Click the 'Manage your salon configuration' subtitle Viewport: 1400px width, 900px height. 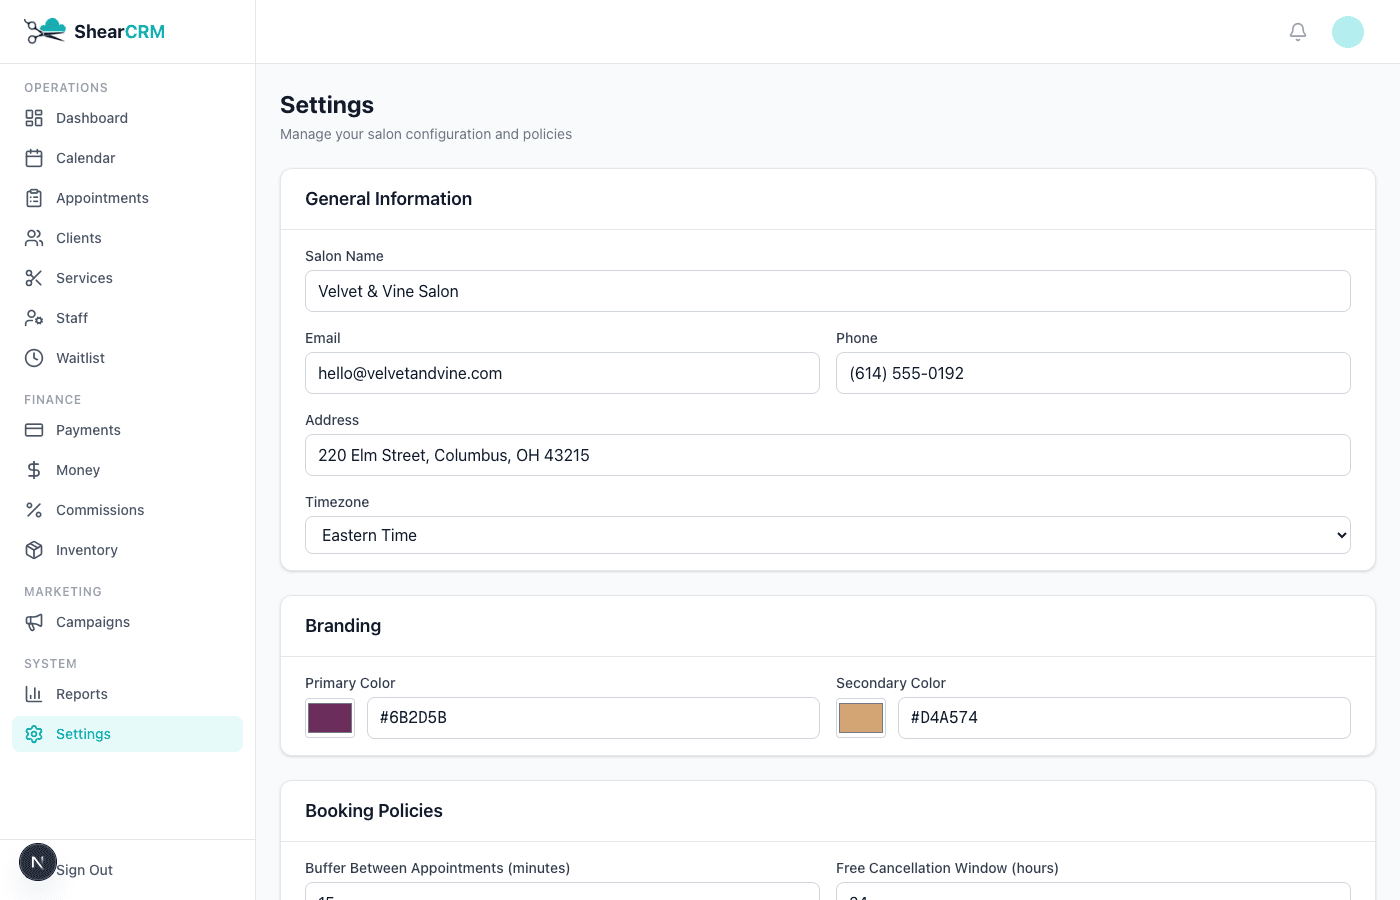click(x=426, y=134)
